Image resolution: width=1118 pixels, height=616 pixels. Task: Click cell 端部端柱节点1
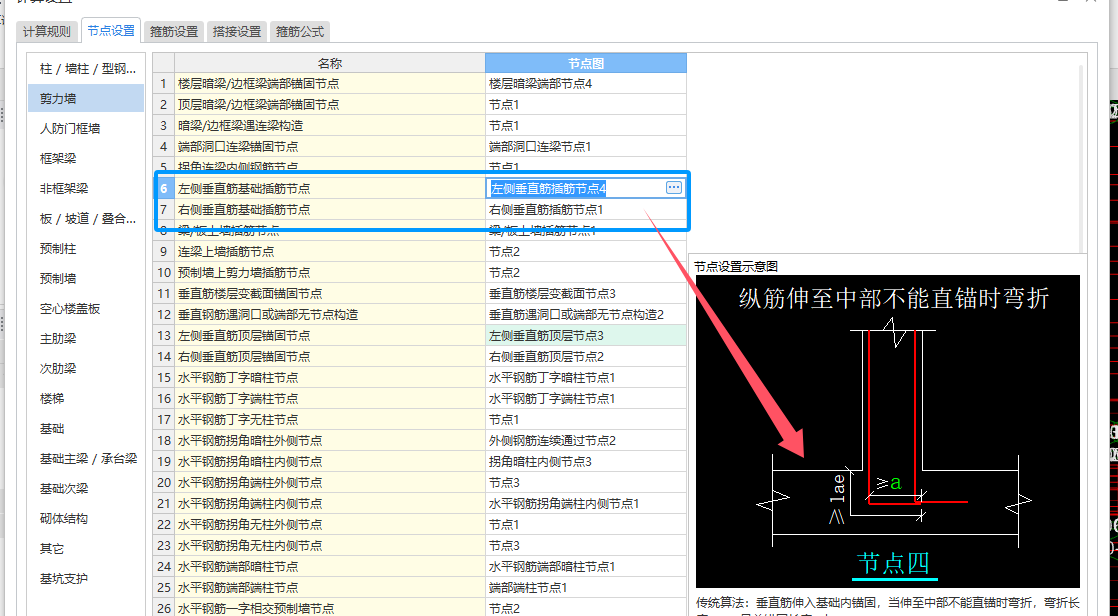pos(585,587)
